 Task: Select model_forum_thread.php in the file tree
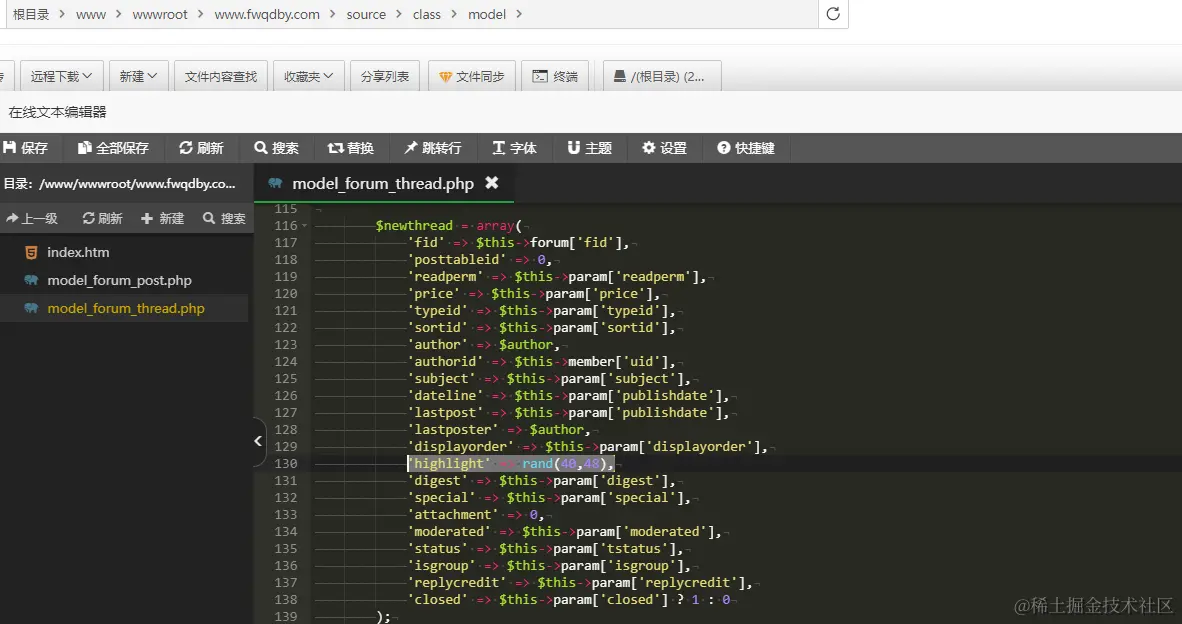point(124,308)
